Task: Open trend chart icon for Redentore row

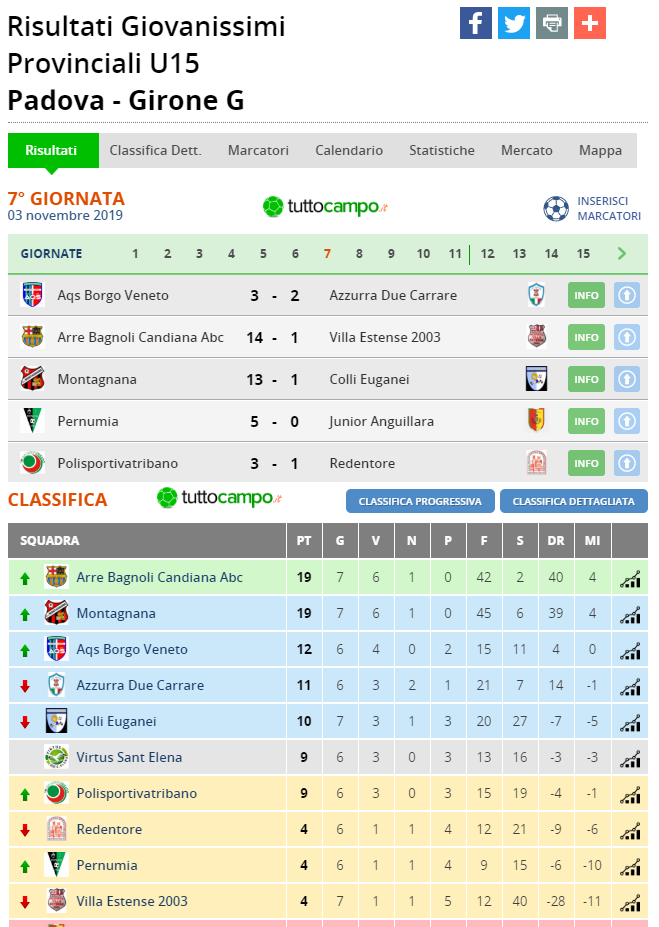Action: click(630, 831)
